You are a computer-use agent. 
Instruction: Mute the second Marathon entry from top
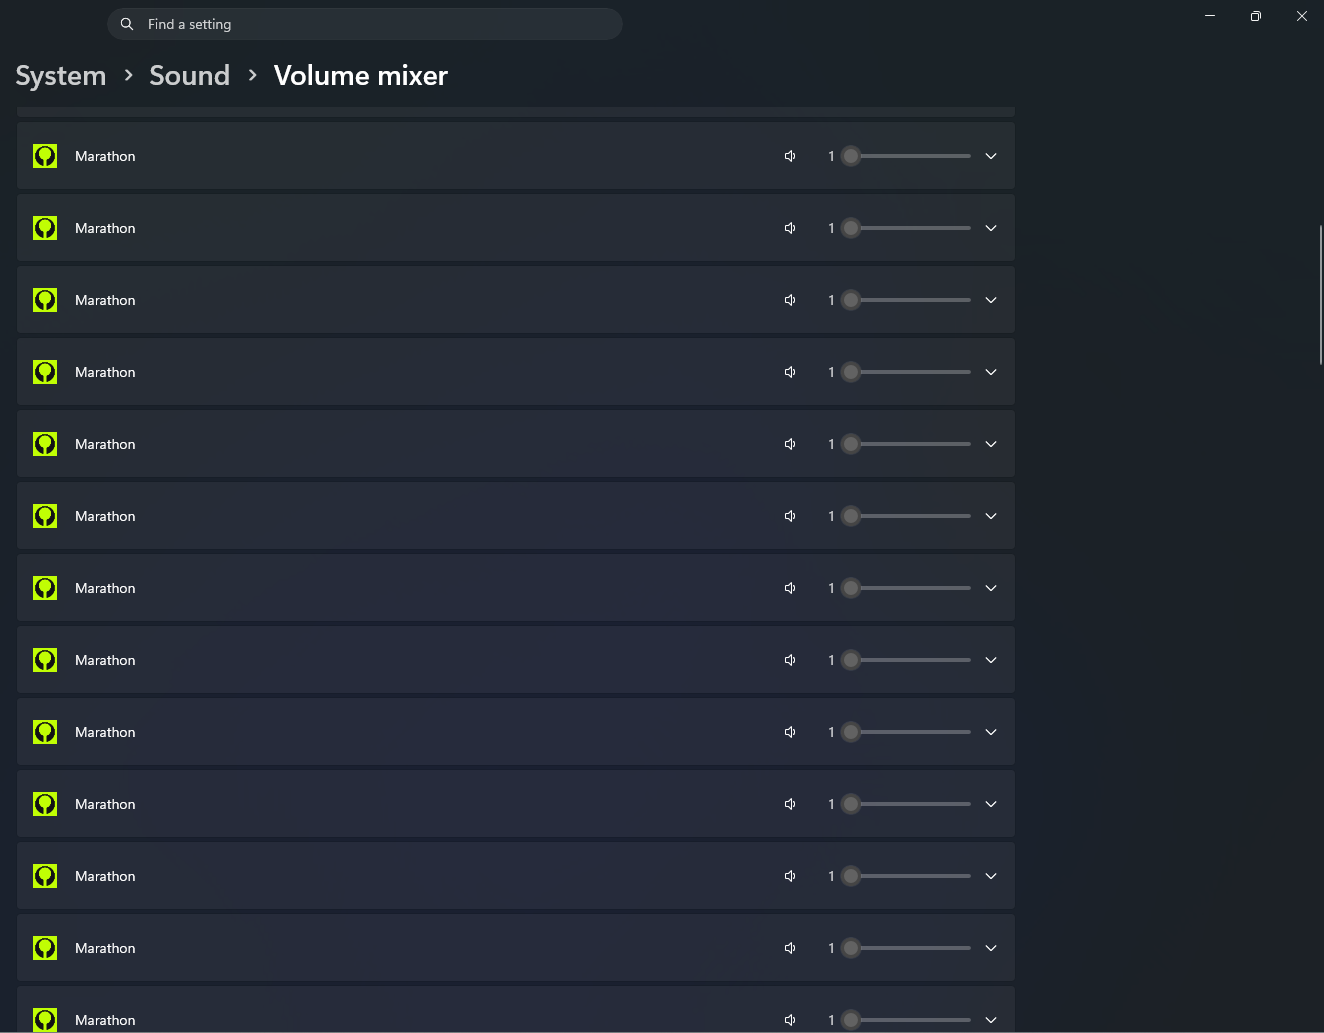pyautogui.click(x=790, y=228)
